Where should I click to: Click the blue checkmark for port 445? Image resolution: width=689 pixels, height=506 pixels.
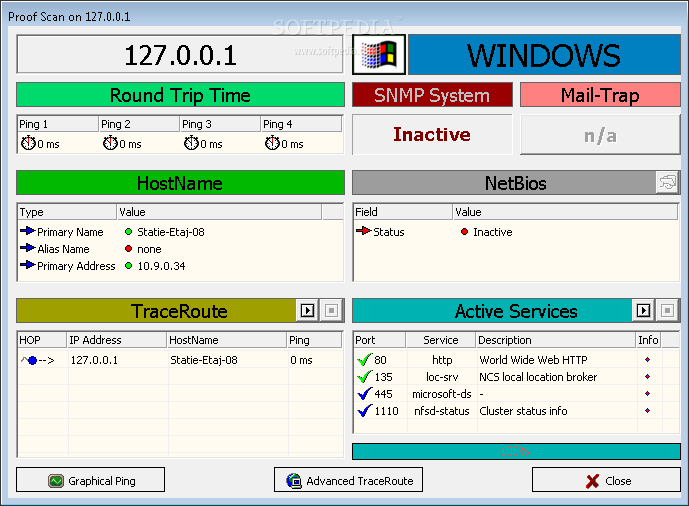coord(365,394)
